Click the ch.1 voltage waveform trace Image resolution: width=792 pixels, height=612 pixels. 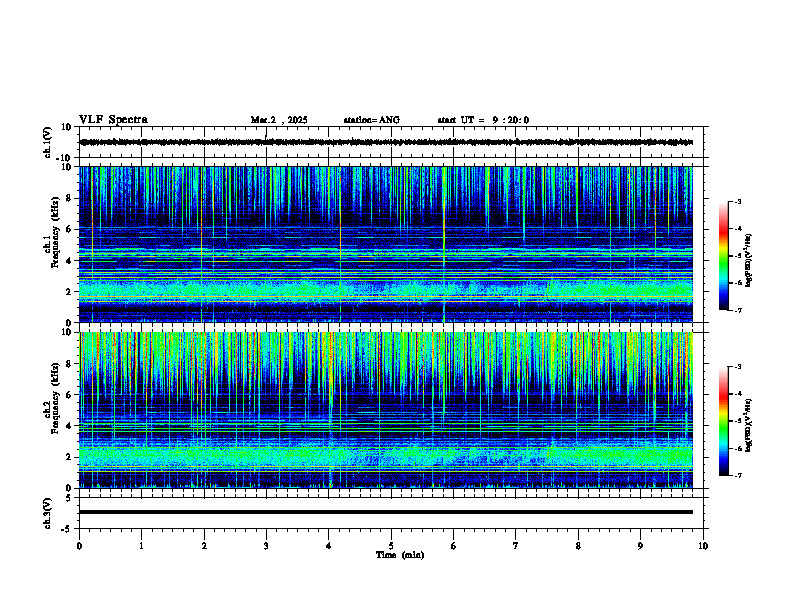pyautogui.click(x=386, y=142)
